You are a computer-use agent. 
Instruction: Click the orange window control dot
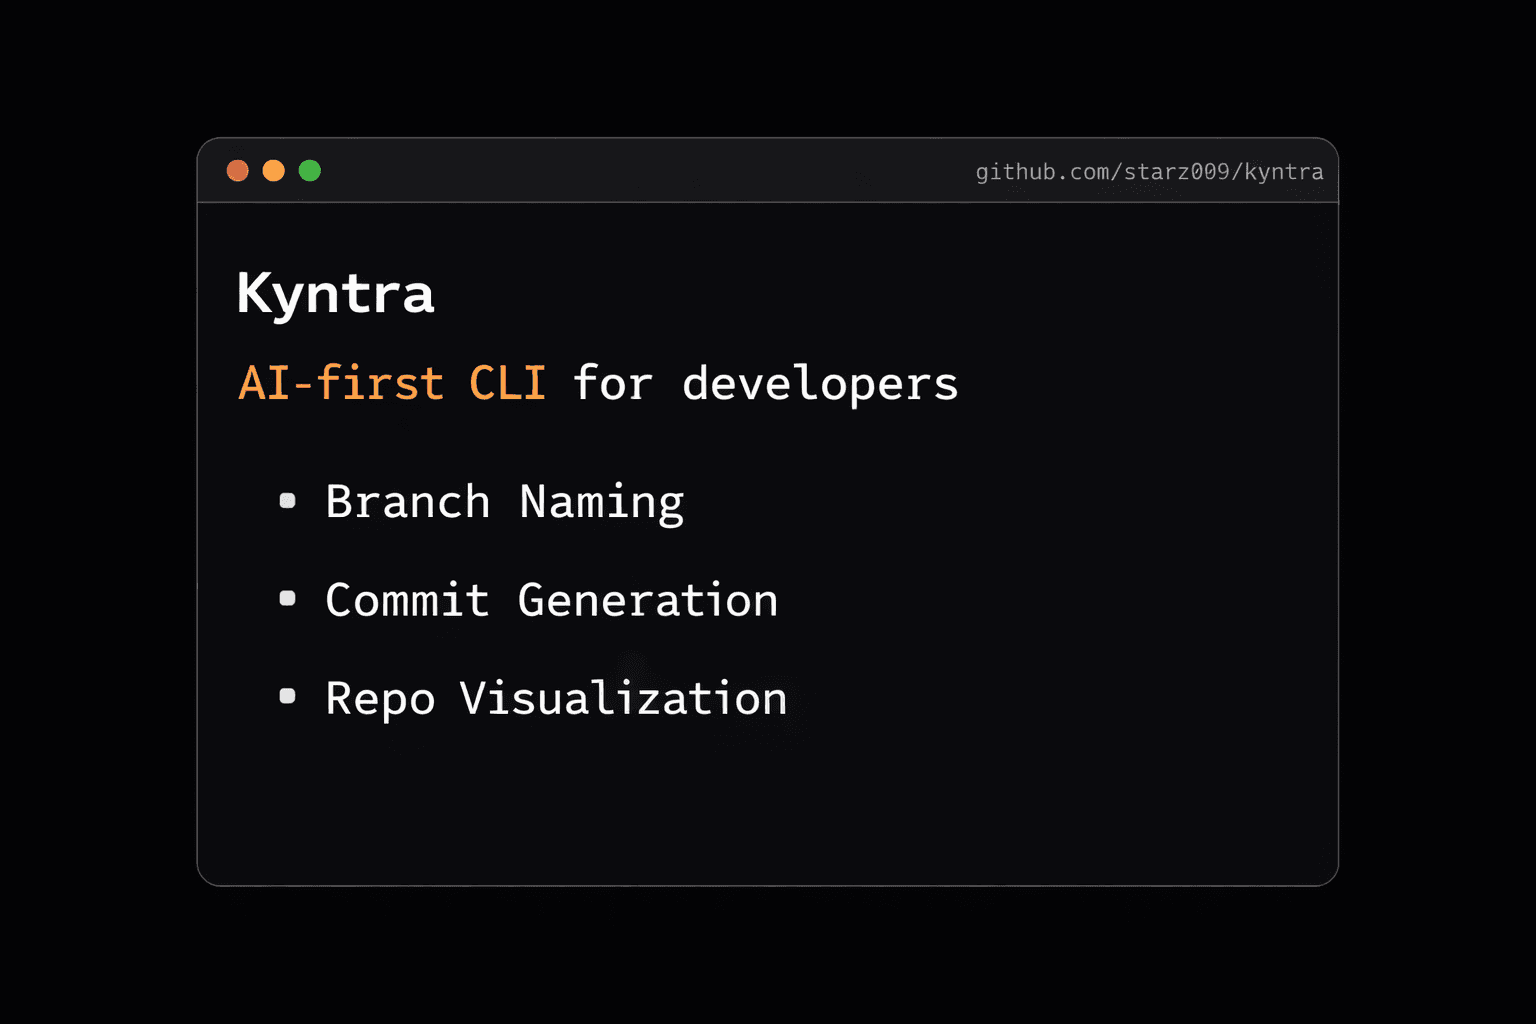tap(274, 170)
